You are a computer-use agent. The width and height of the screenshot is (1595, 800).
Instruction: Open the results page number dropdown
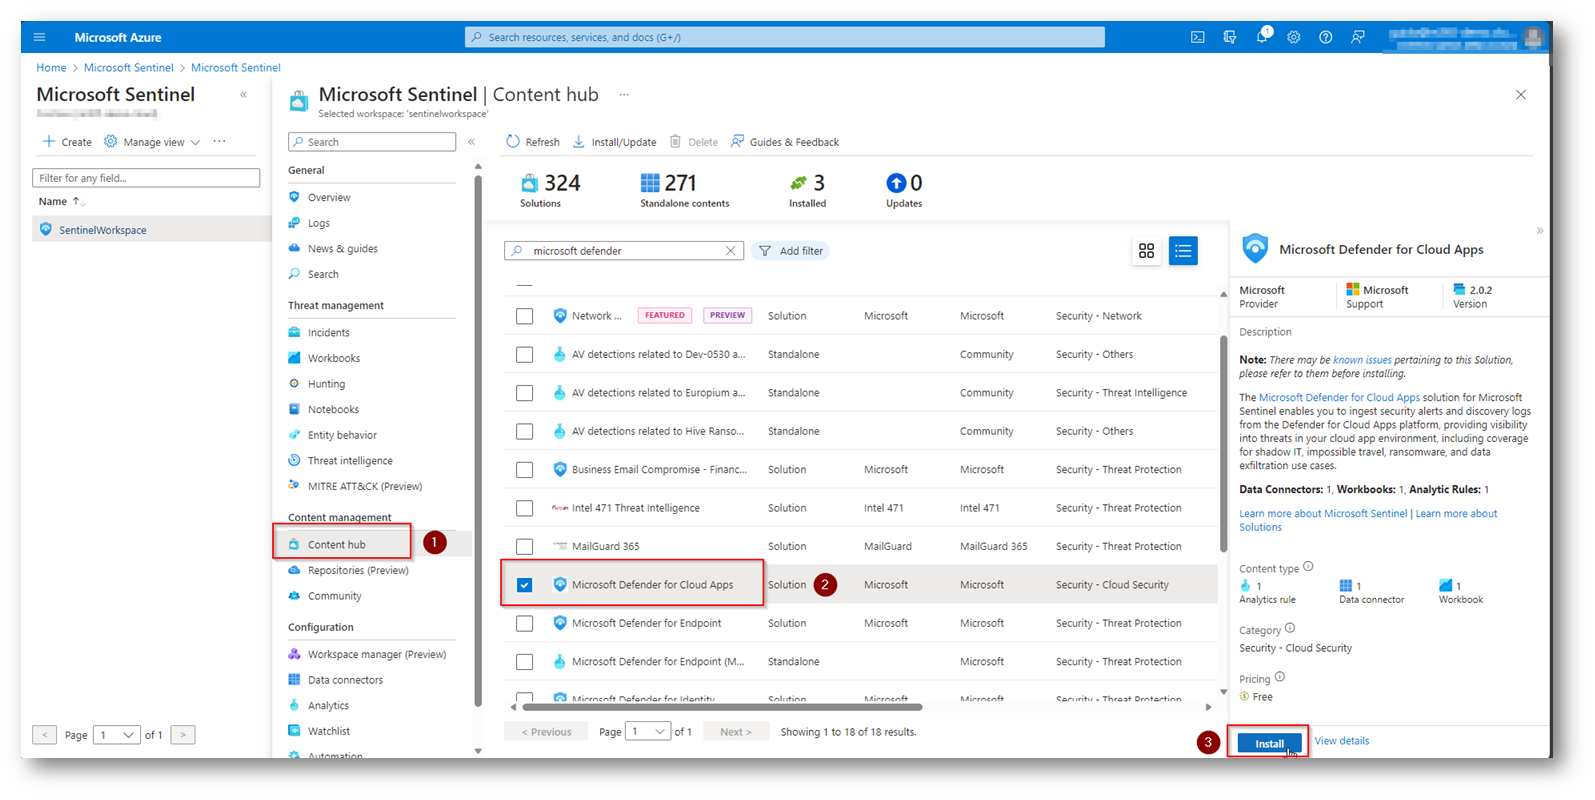647,732
